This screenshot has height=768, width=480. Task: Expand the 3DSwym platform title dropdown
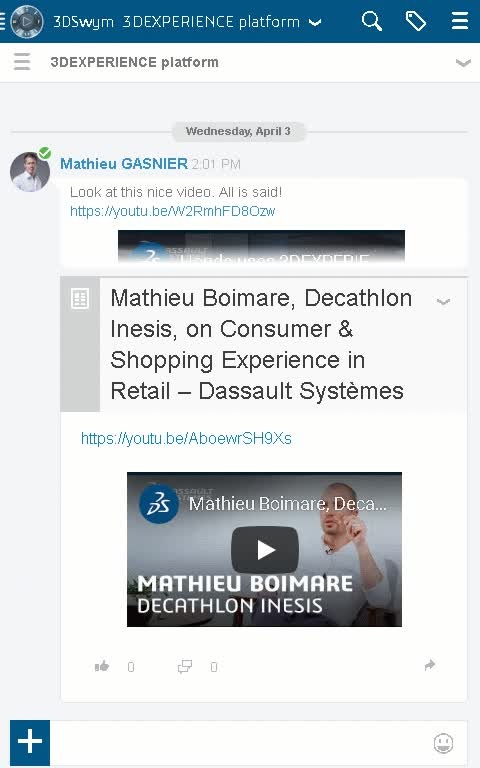pyautogui.click(x=316, y=23)
